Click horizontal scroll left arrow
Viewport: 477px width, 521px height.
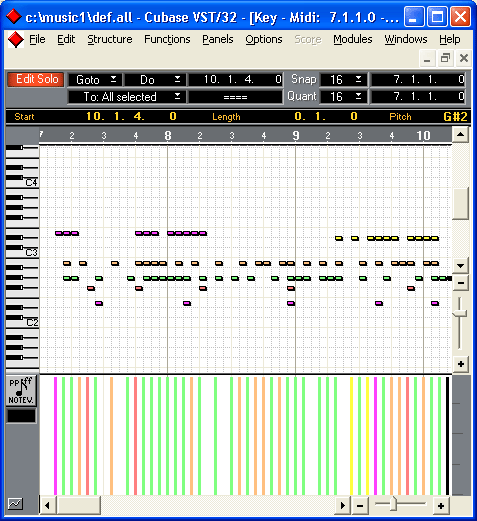click(x=47, y=505)
